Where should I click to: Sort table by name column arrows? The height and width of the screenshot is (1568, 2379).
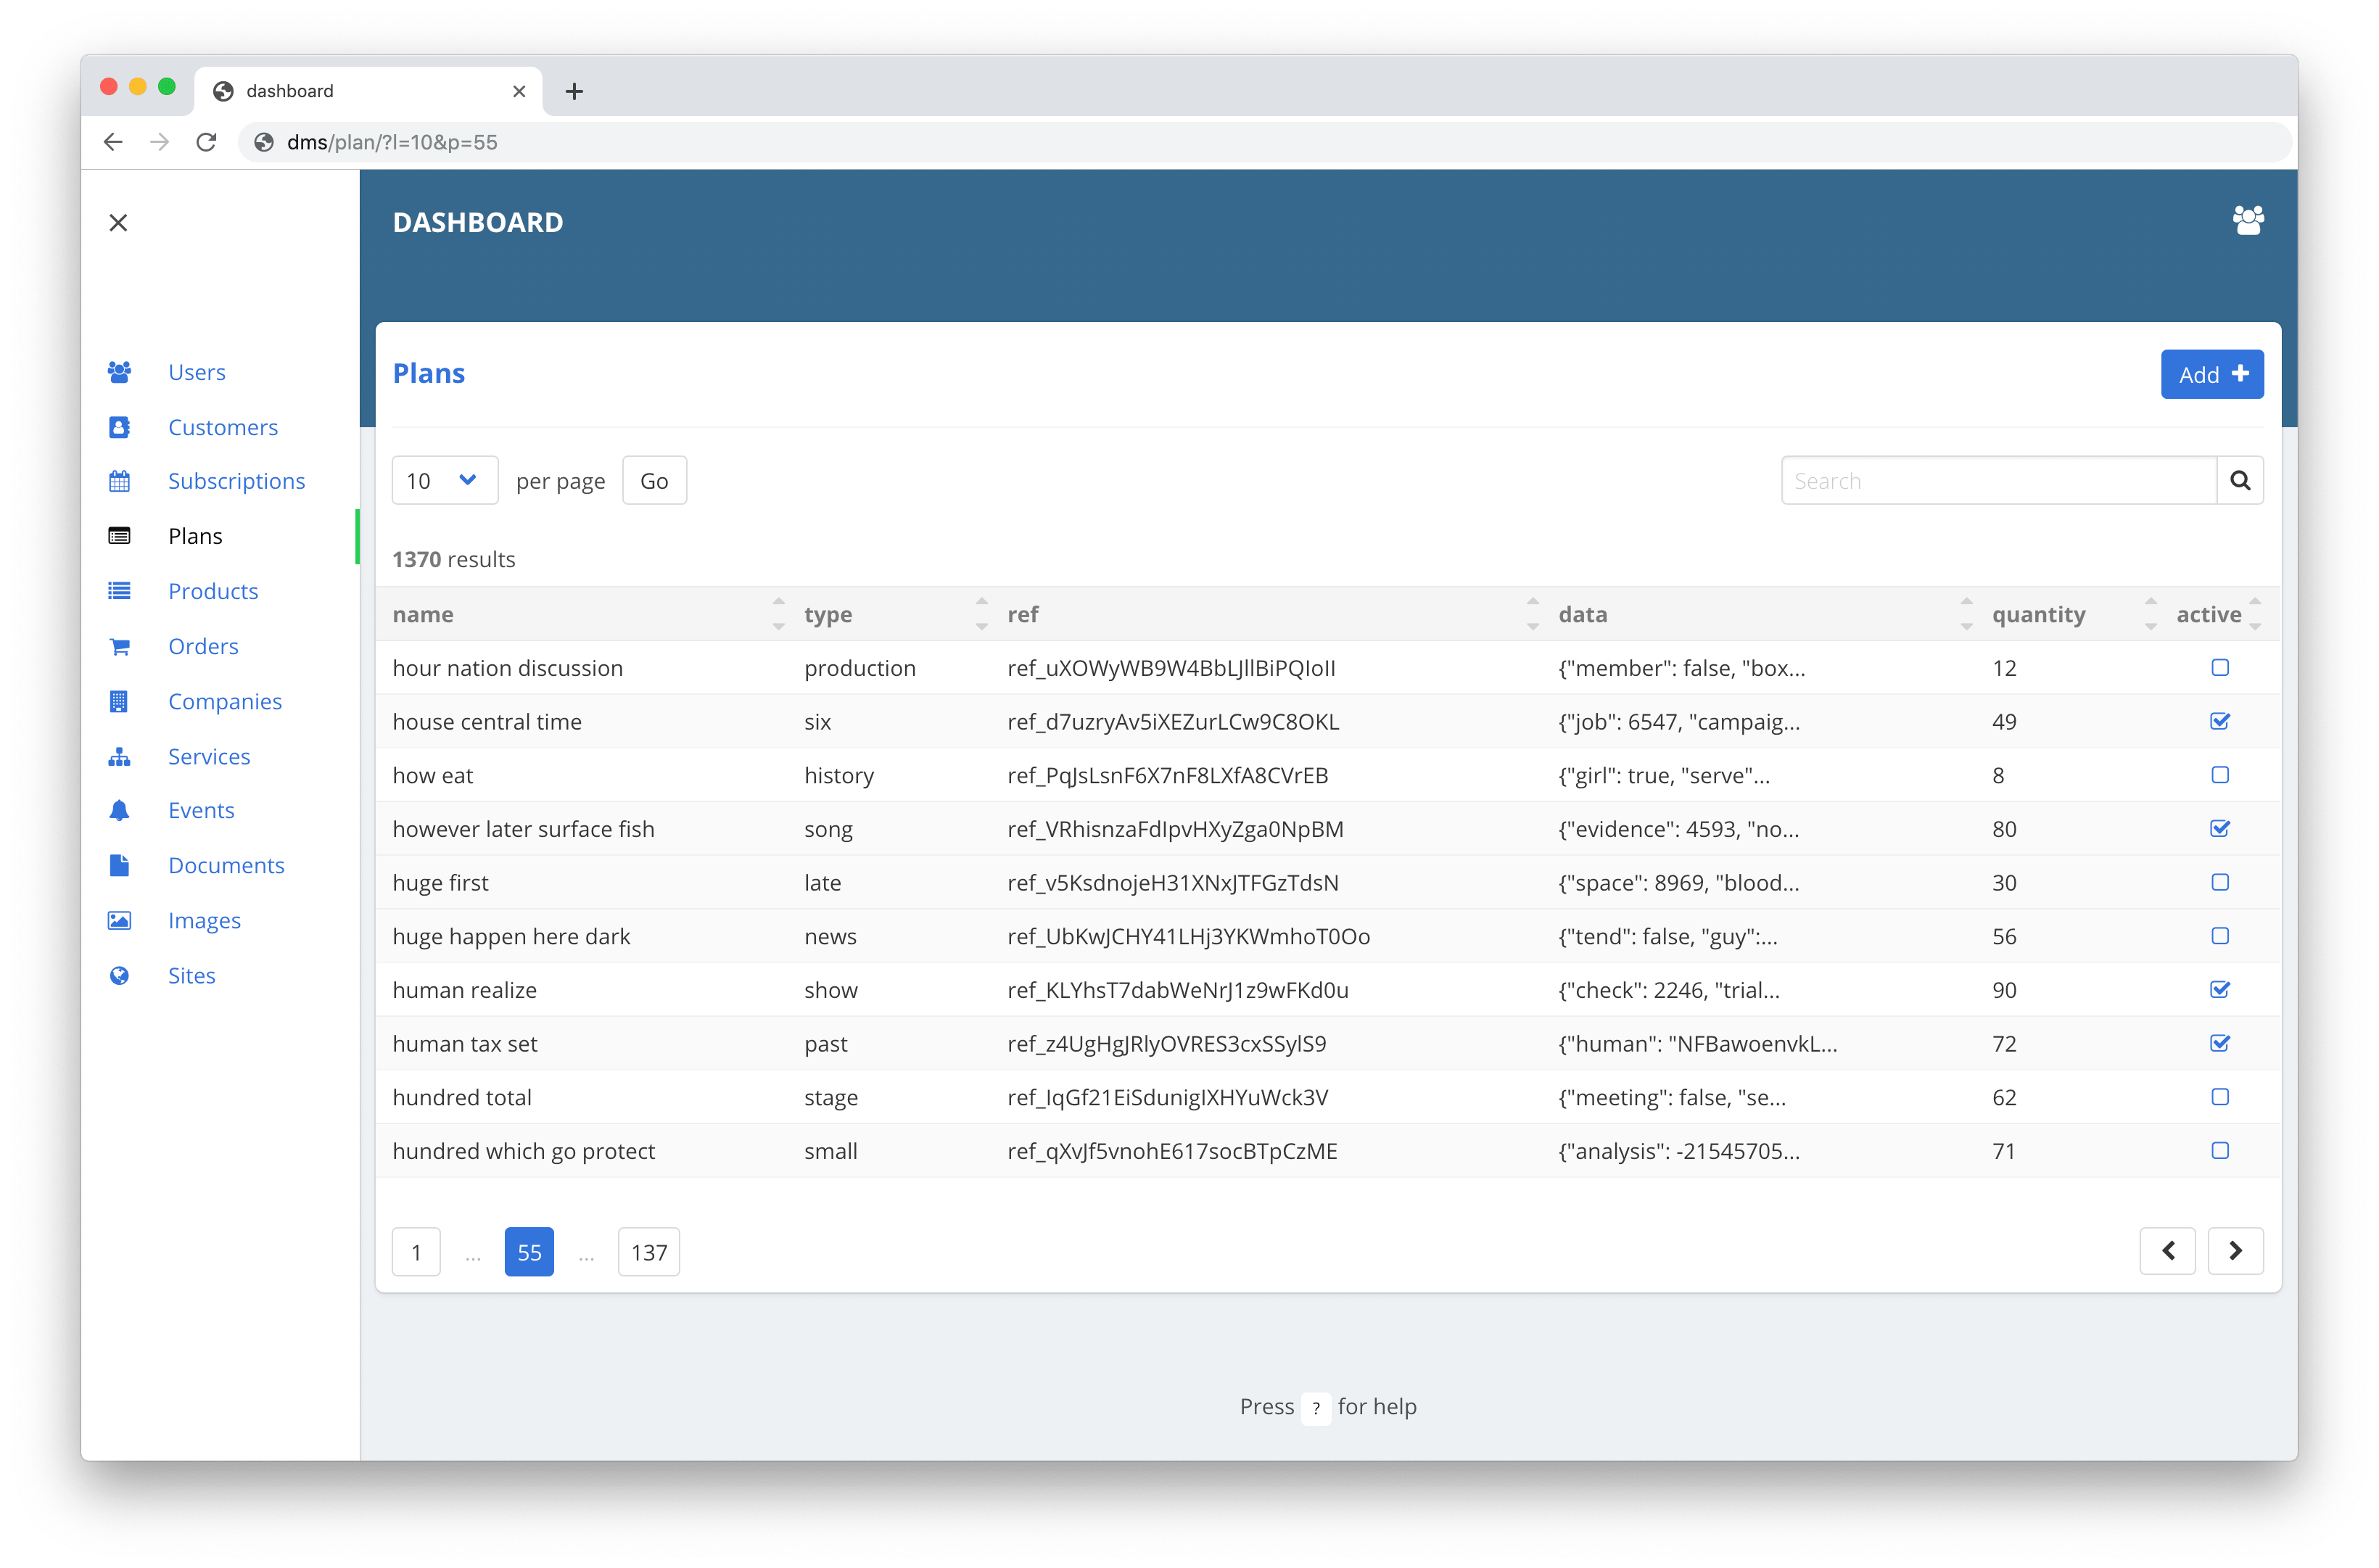pos(778,614)
